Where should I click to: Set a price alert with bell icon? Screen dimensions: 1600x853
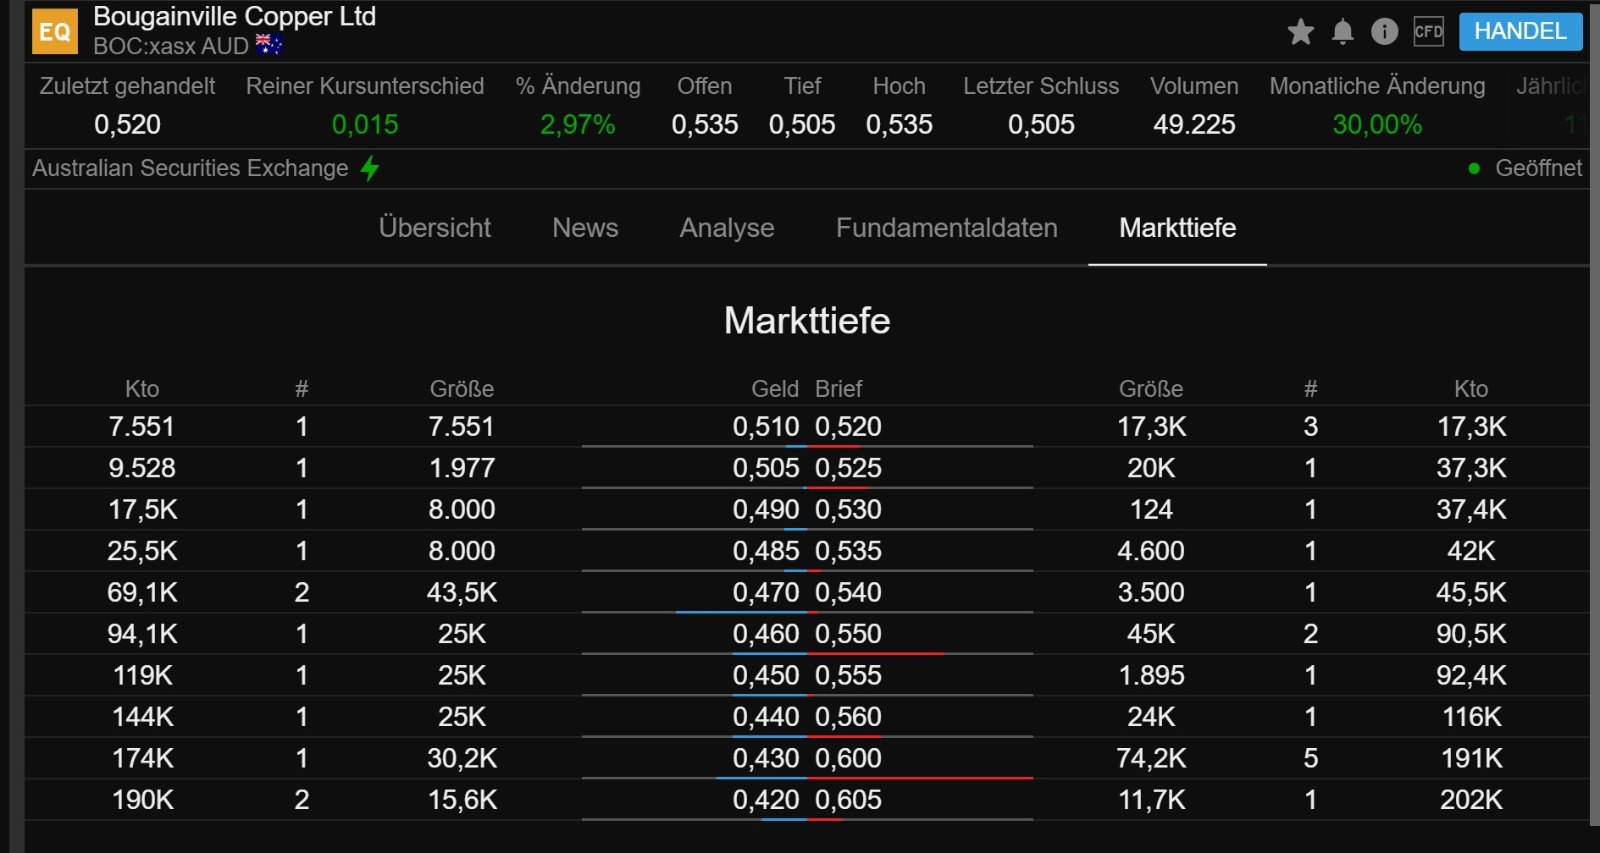(x=1342, y=32)
